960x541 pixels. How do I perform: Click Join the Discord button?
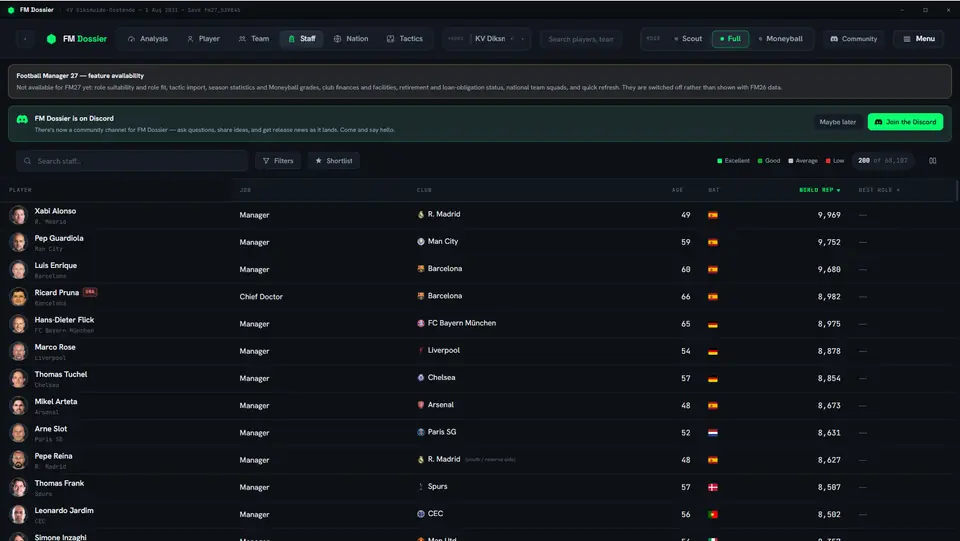coord(905,122)
